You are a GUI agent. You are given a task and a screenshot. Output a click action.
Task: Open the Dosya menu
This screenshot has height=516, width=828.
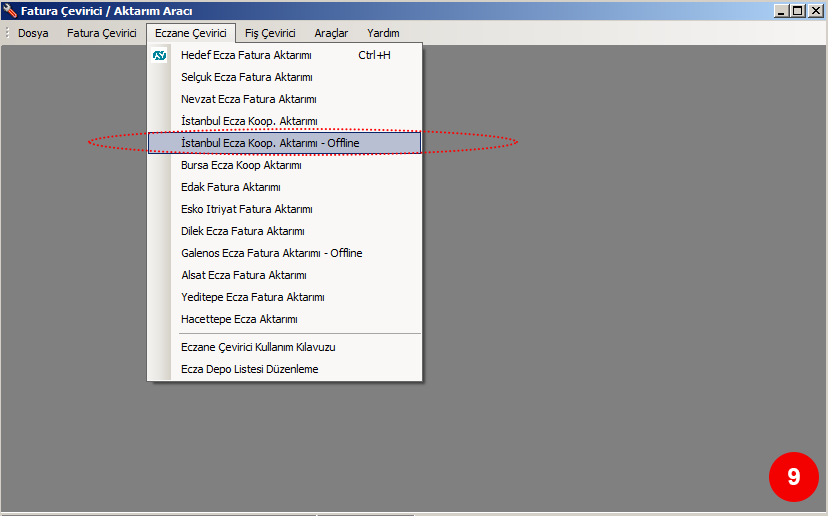tap(33, 33)
